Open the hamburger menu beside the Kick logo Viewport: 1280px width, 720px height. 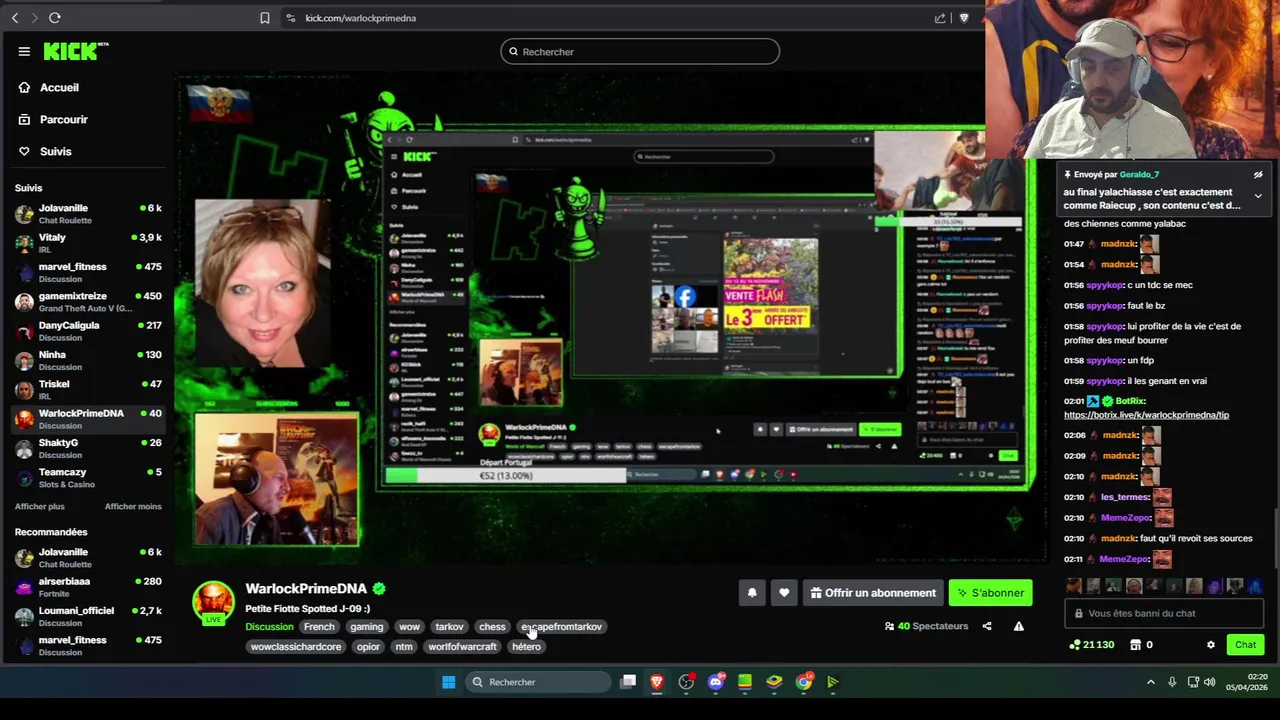24,51
